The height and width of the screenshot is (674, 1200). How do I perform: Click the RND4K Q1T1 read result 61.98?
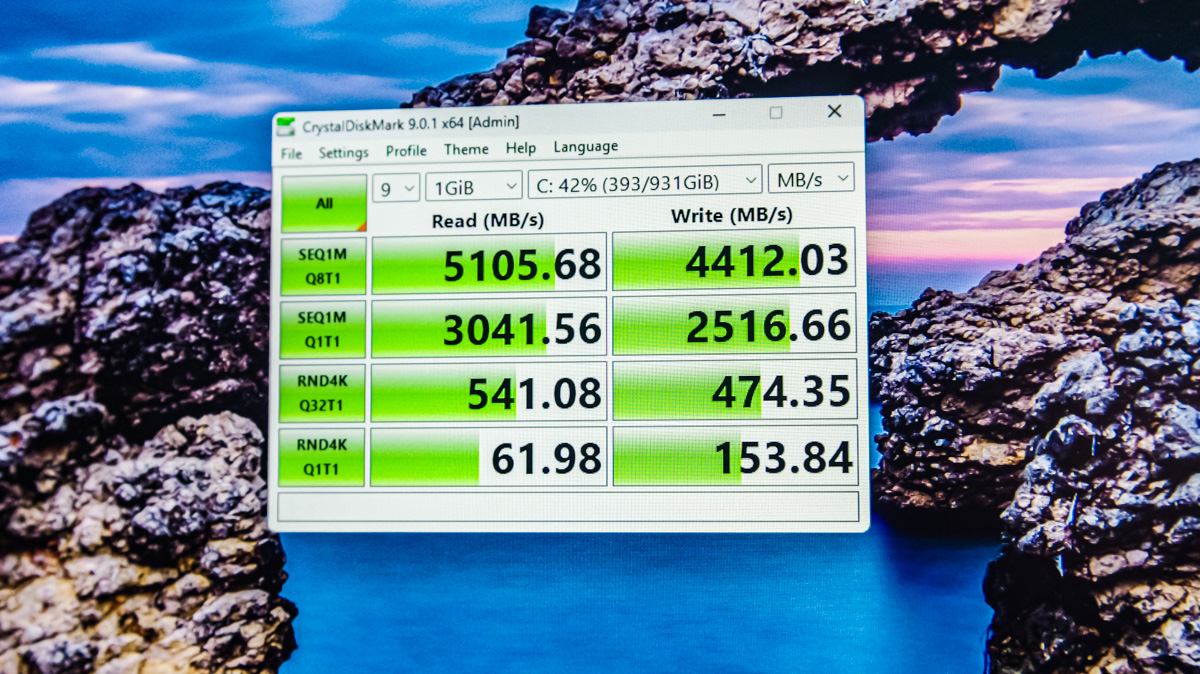[489, 456]
